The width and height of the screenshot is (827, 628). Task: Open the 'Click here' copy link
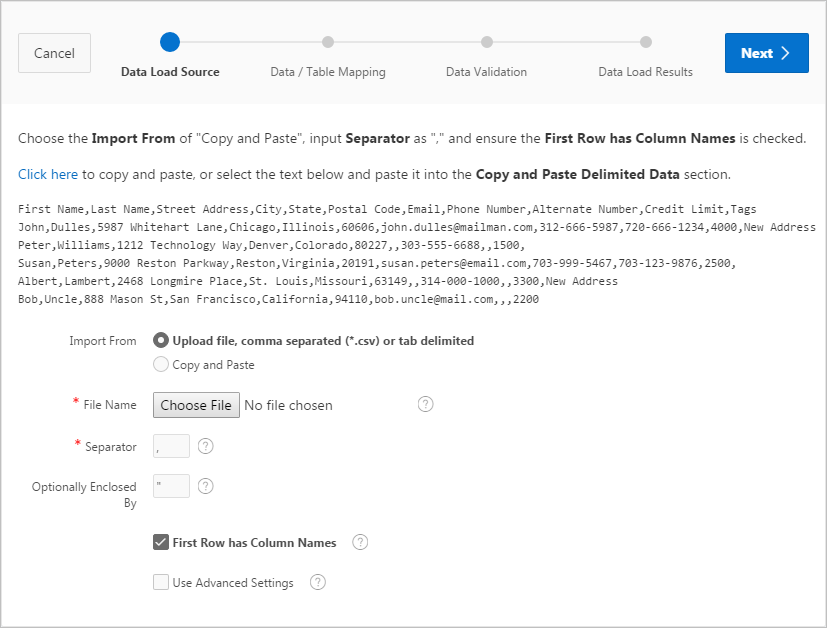pyautogui.click(x=48, y=174)
